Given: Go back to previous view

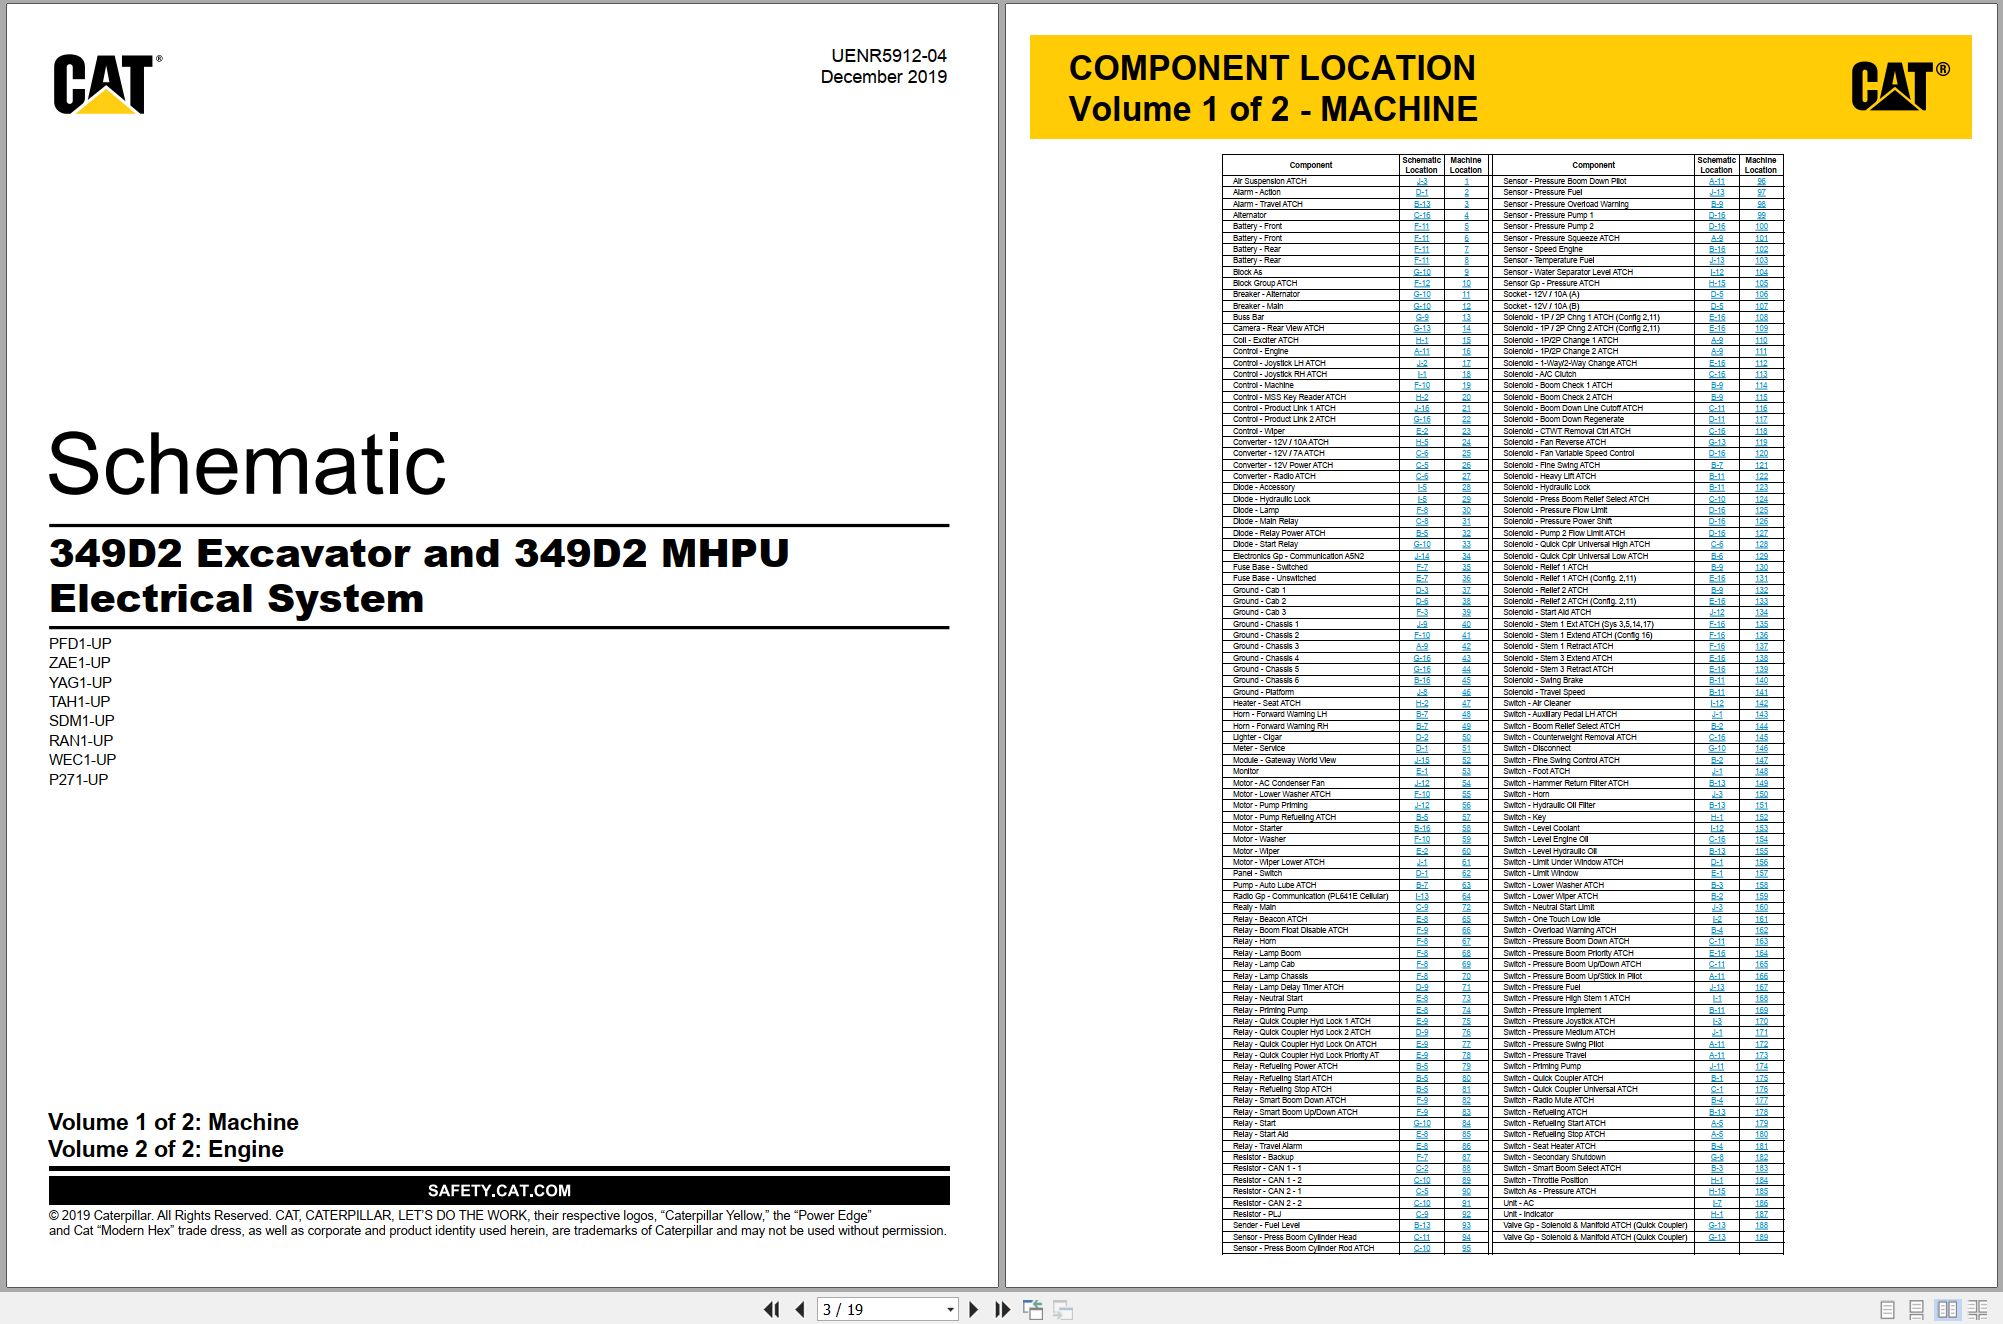Looking at the screenshot, I should (x=1033, y=1309).
